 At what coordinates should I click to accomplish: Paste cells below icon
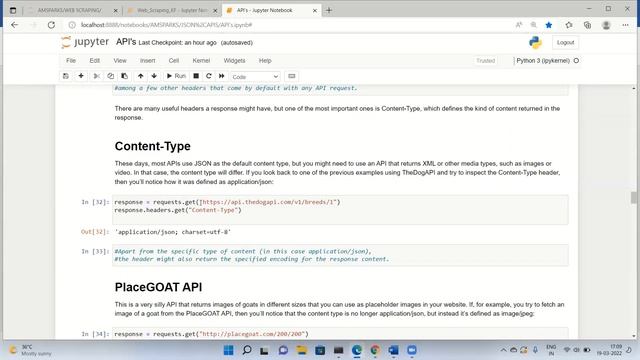coord(124,76)
